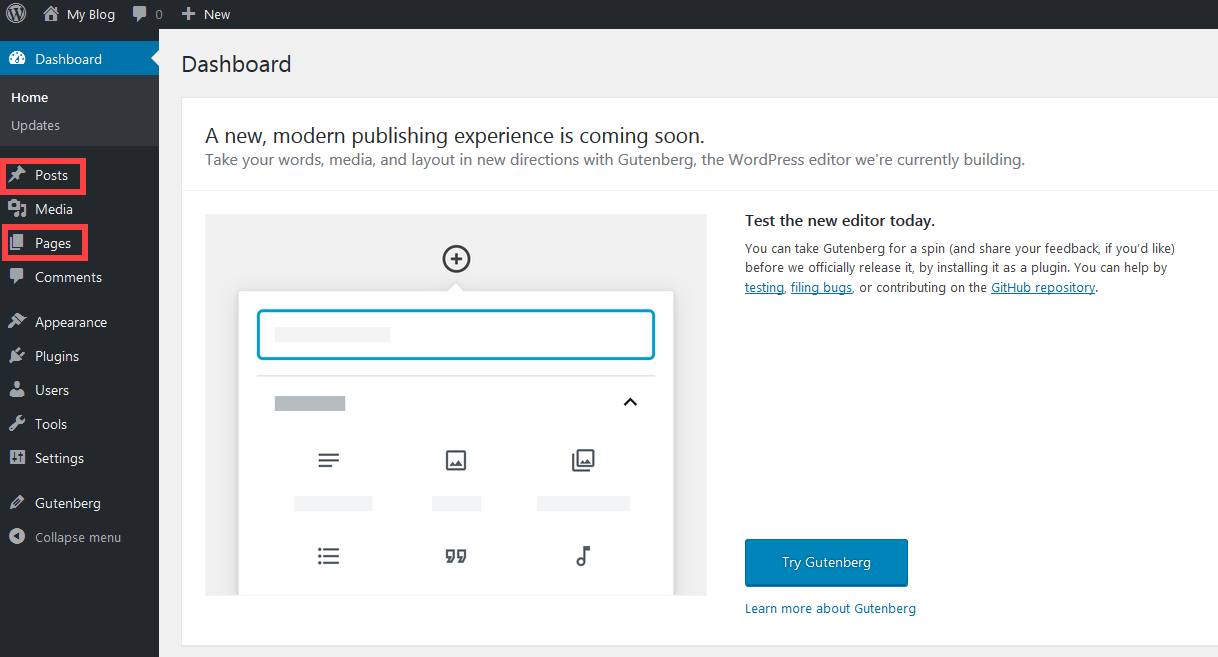The height and width of the screenshot is (657, 1218).
Task: Click the Posts pushpin icon
Action: pos(17,175)
